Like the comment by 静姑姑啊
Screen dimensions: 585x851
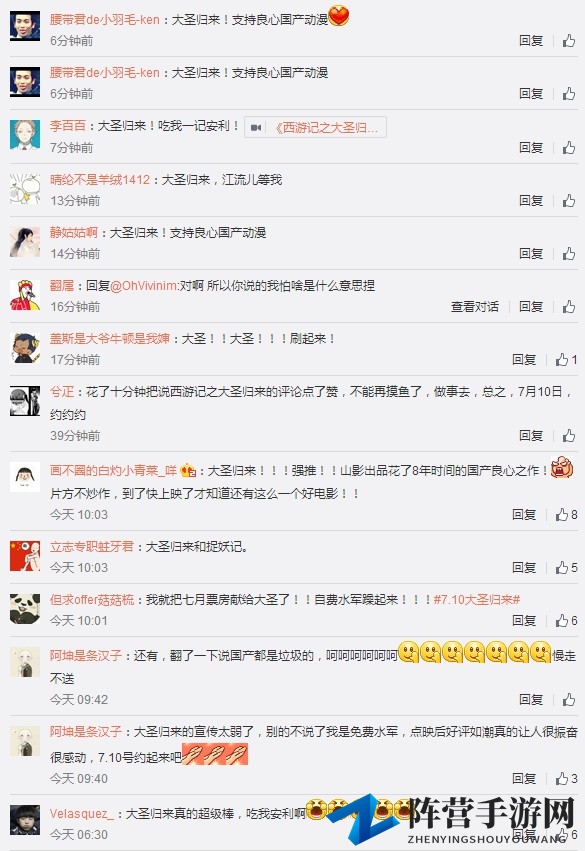[x=569, y=253]
